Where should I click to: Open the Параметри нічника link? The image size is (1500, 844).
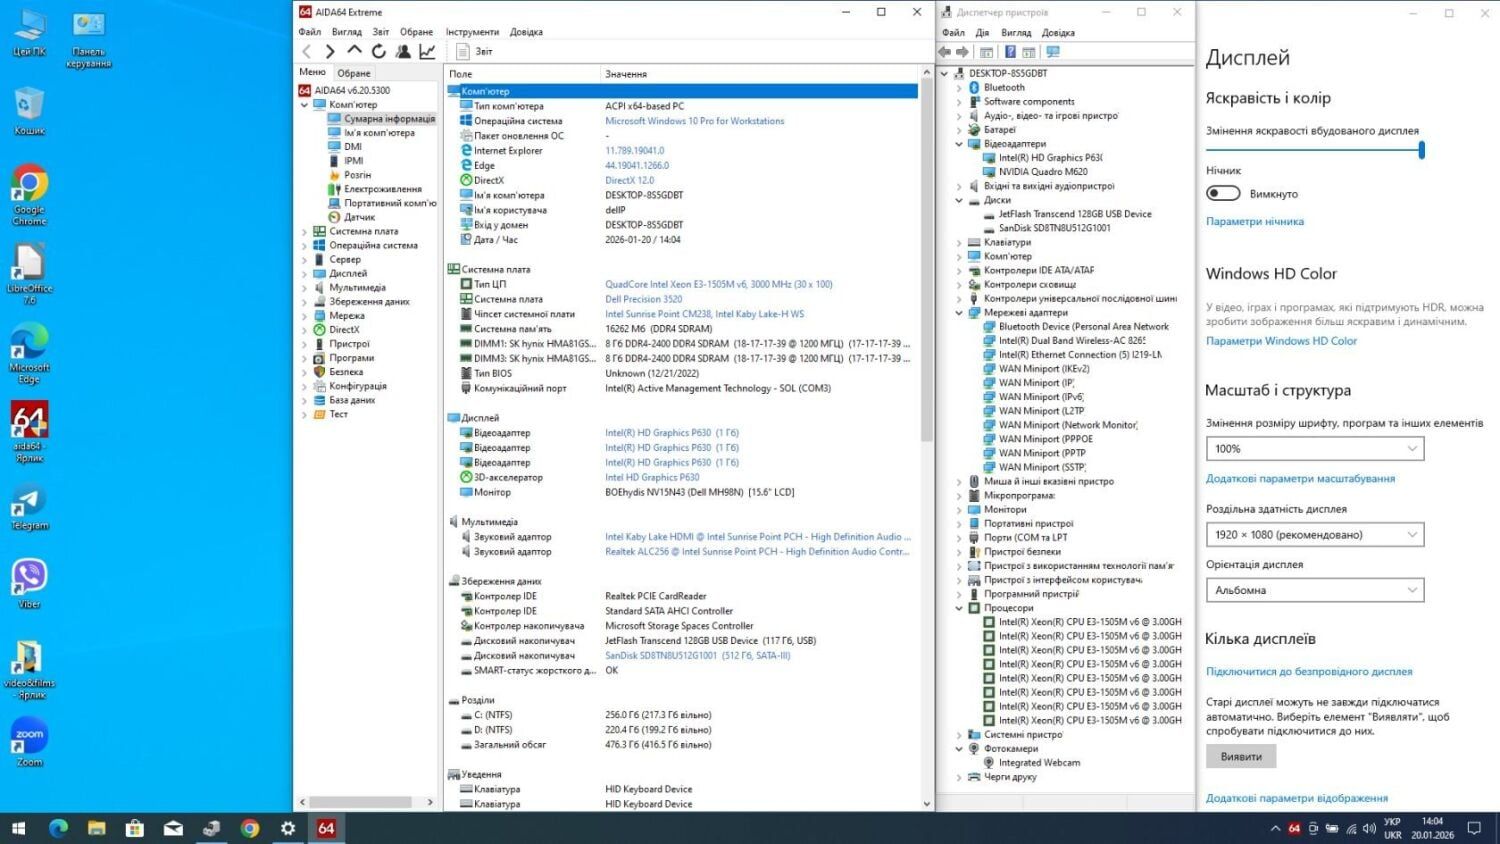(1254, 222)
